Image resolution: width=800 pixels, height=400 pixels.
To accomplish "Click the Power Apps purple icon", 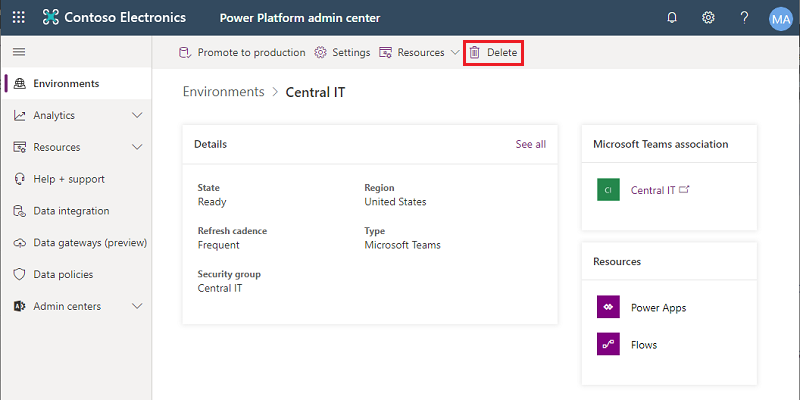I will click(608, 307).
